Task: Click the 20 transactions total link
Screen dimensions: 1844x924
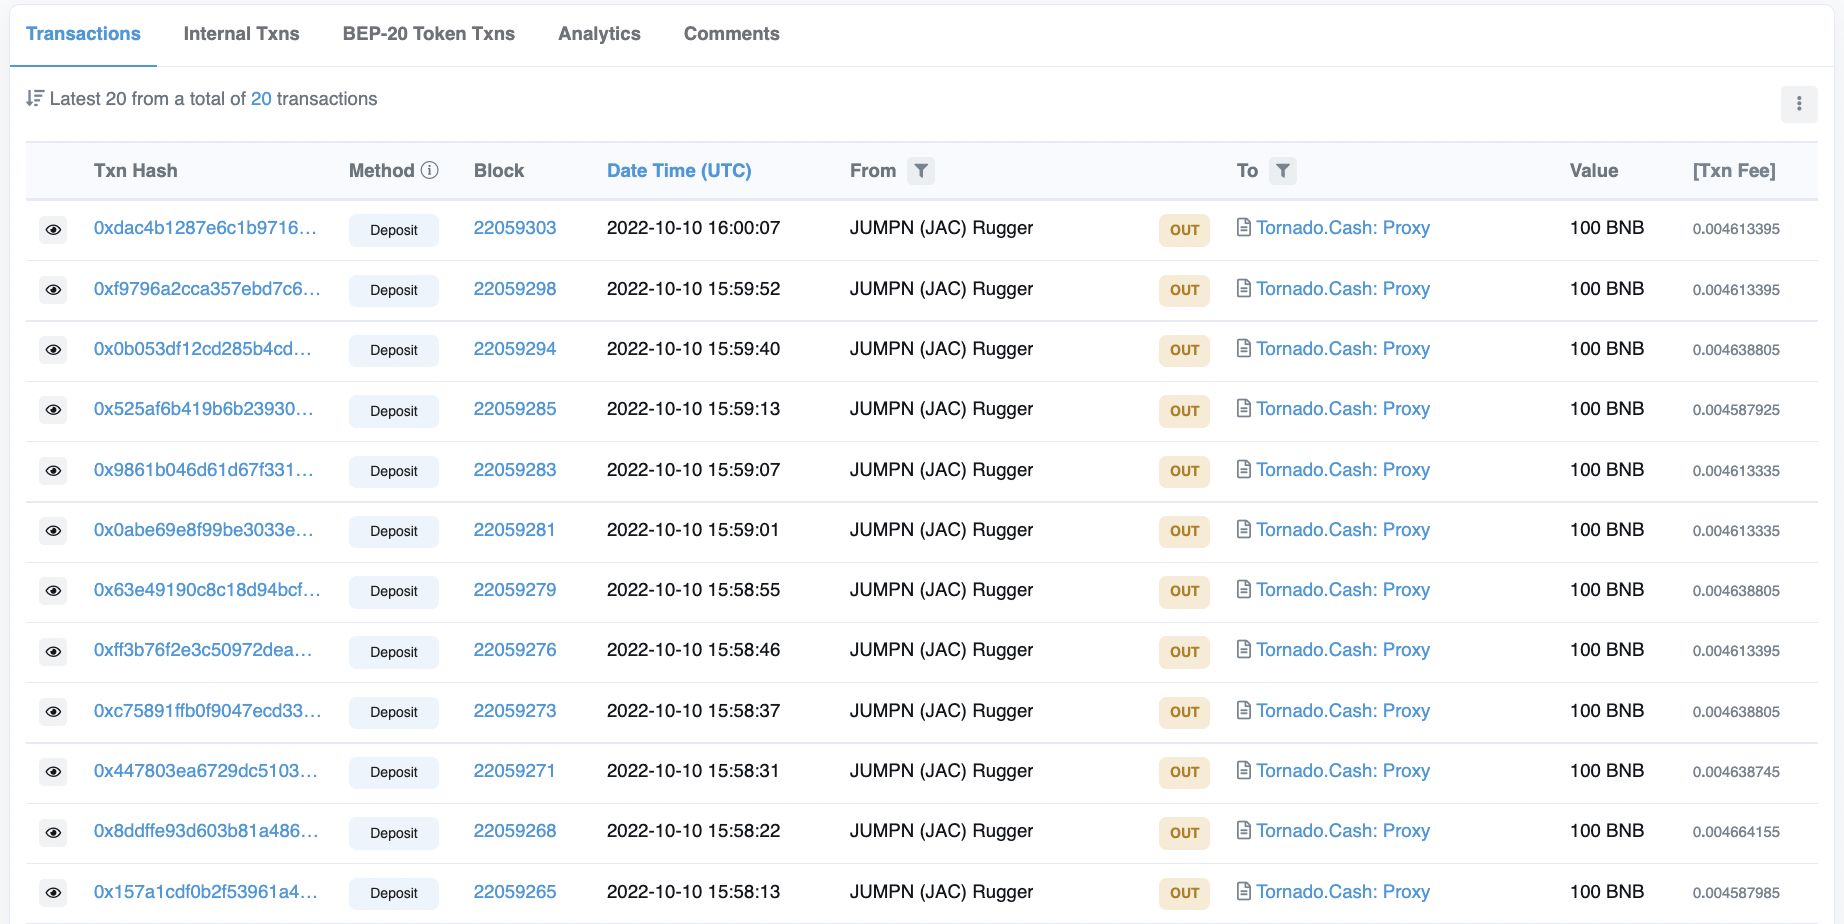Action: pos(261,99)
